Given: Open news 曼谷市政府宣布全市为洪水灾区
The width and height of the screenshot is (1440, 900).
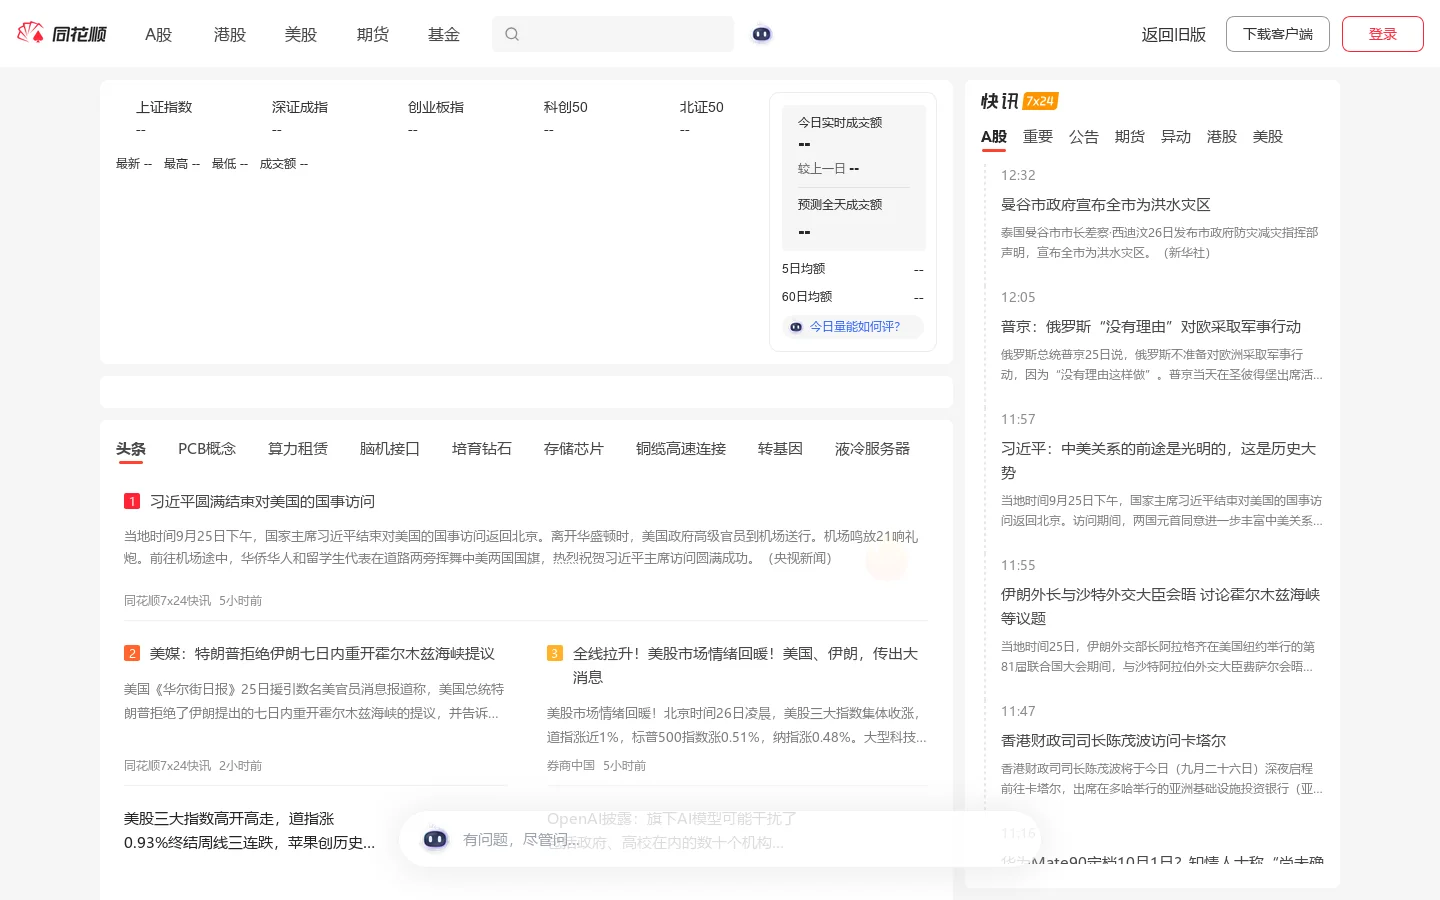Looking at the screenshot, I should click(x=1106, y=204).
